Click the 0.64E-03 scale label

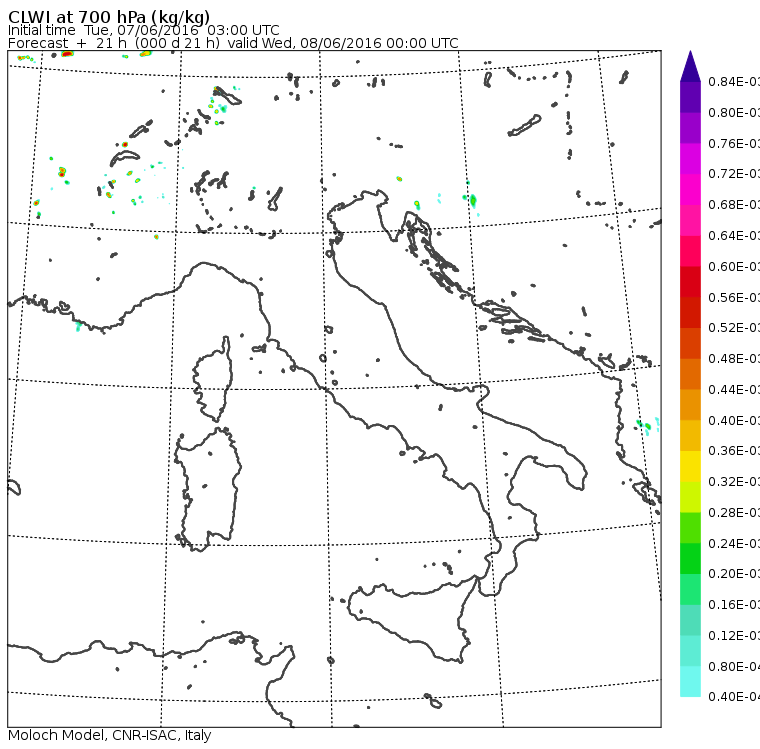[734, 236]
